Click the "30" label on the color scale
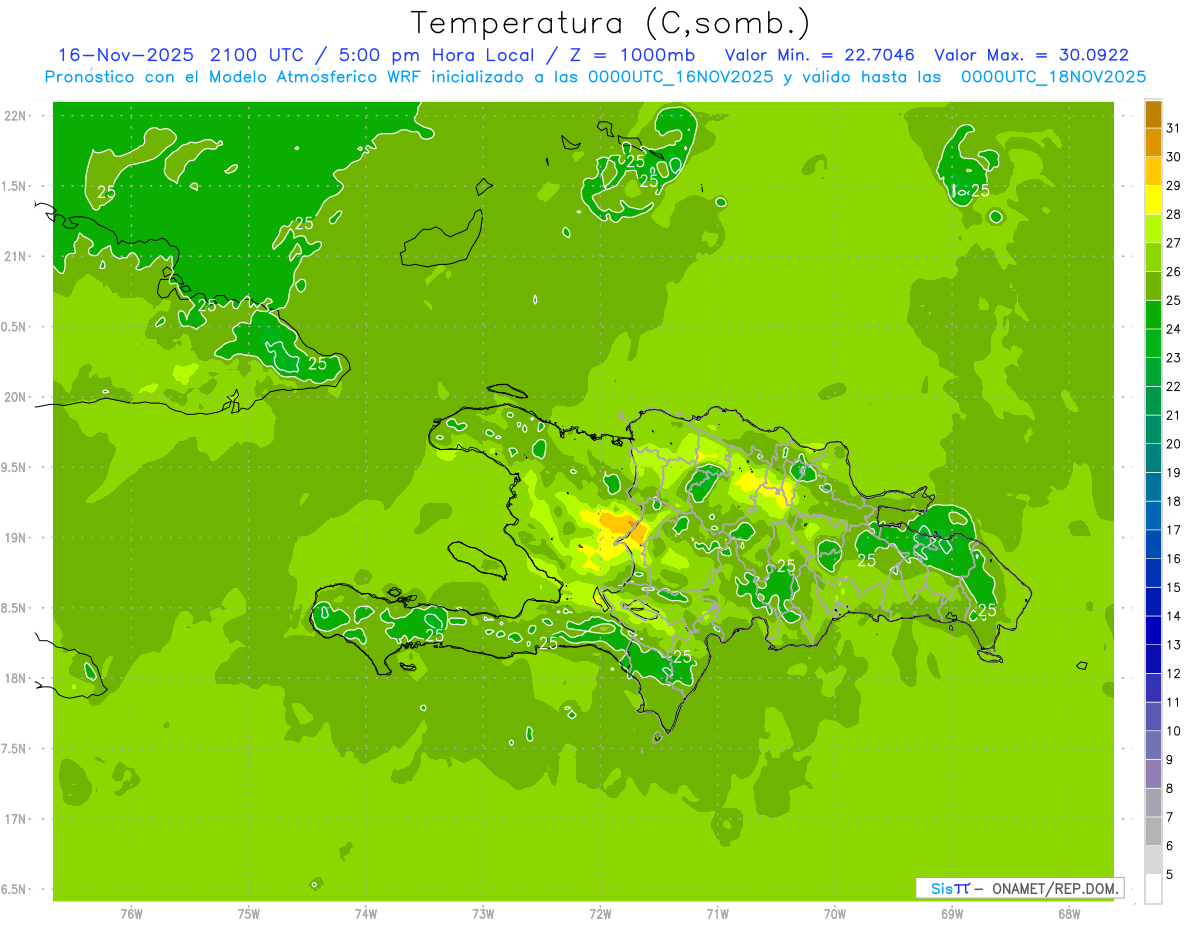This screenshot has height=927, width=1200. 1174,157
